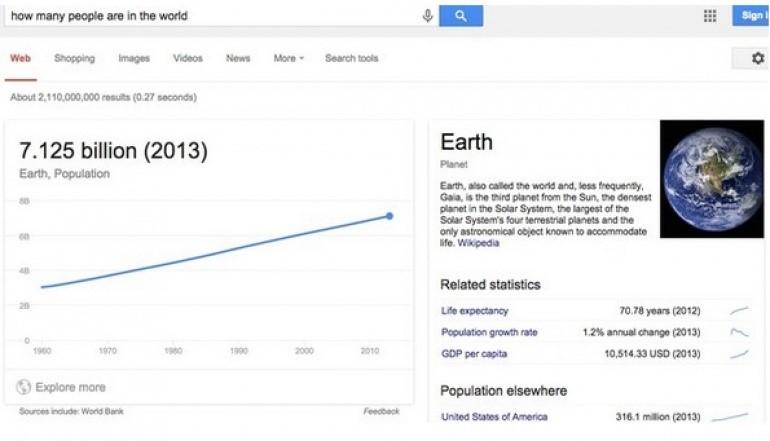Open the Wikipedia link for Earth

[478, 243]
